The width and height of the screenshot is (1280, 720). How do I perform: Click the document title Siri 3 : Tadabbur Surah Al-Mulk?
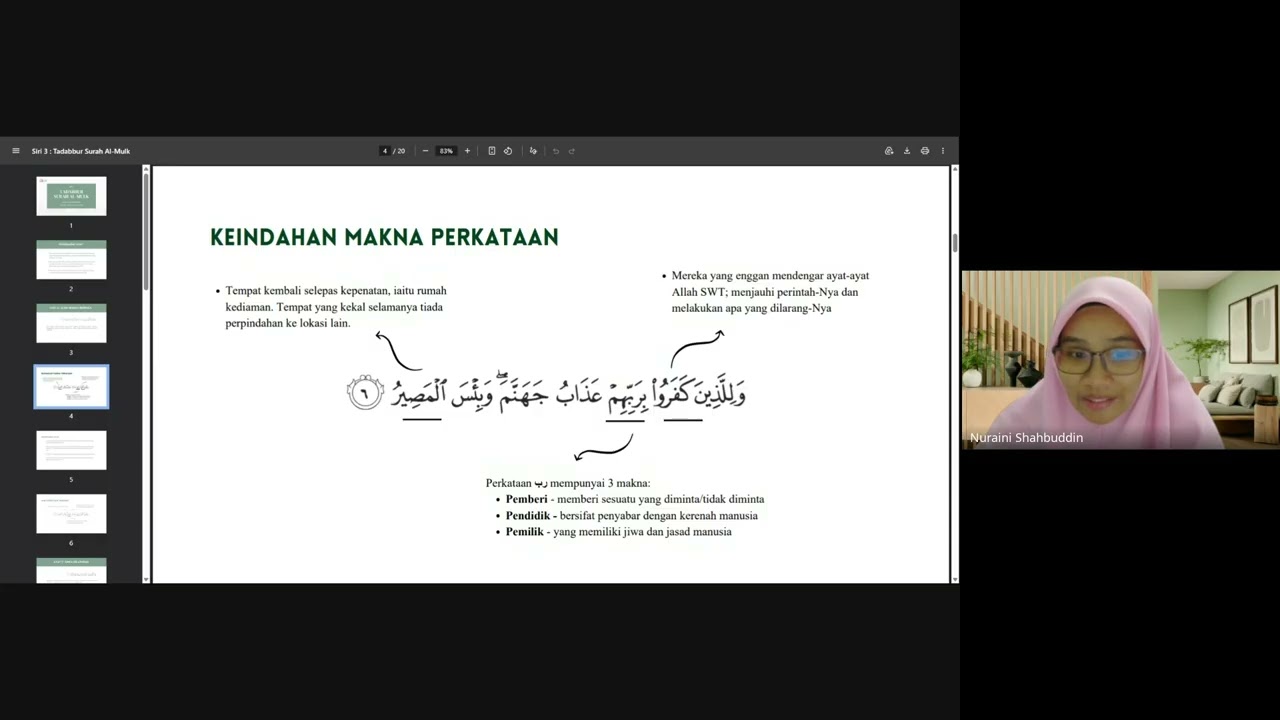pos(81,151)
